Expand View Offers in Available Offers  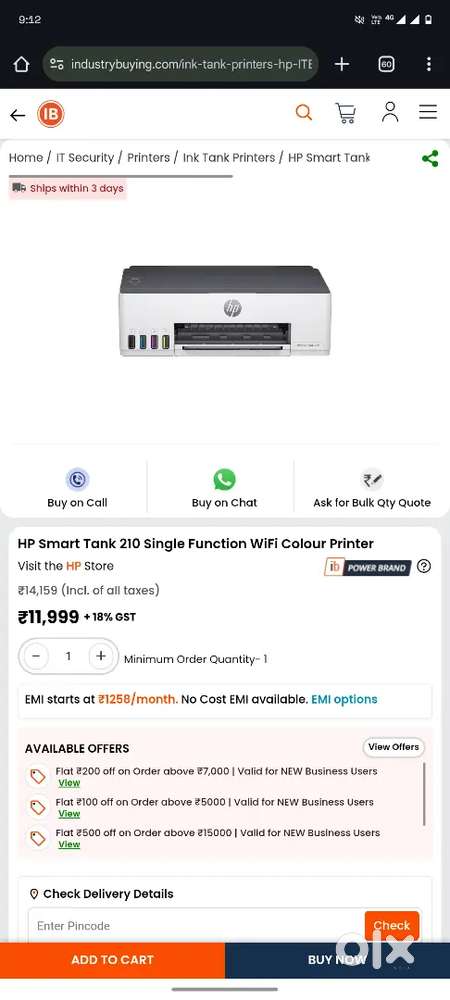[393, 747]
